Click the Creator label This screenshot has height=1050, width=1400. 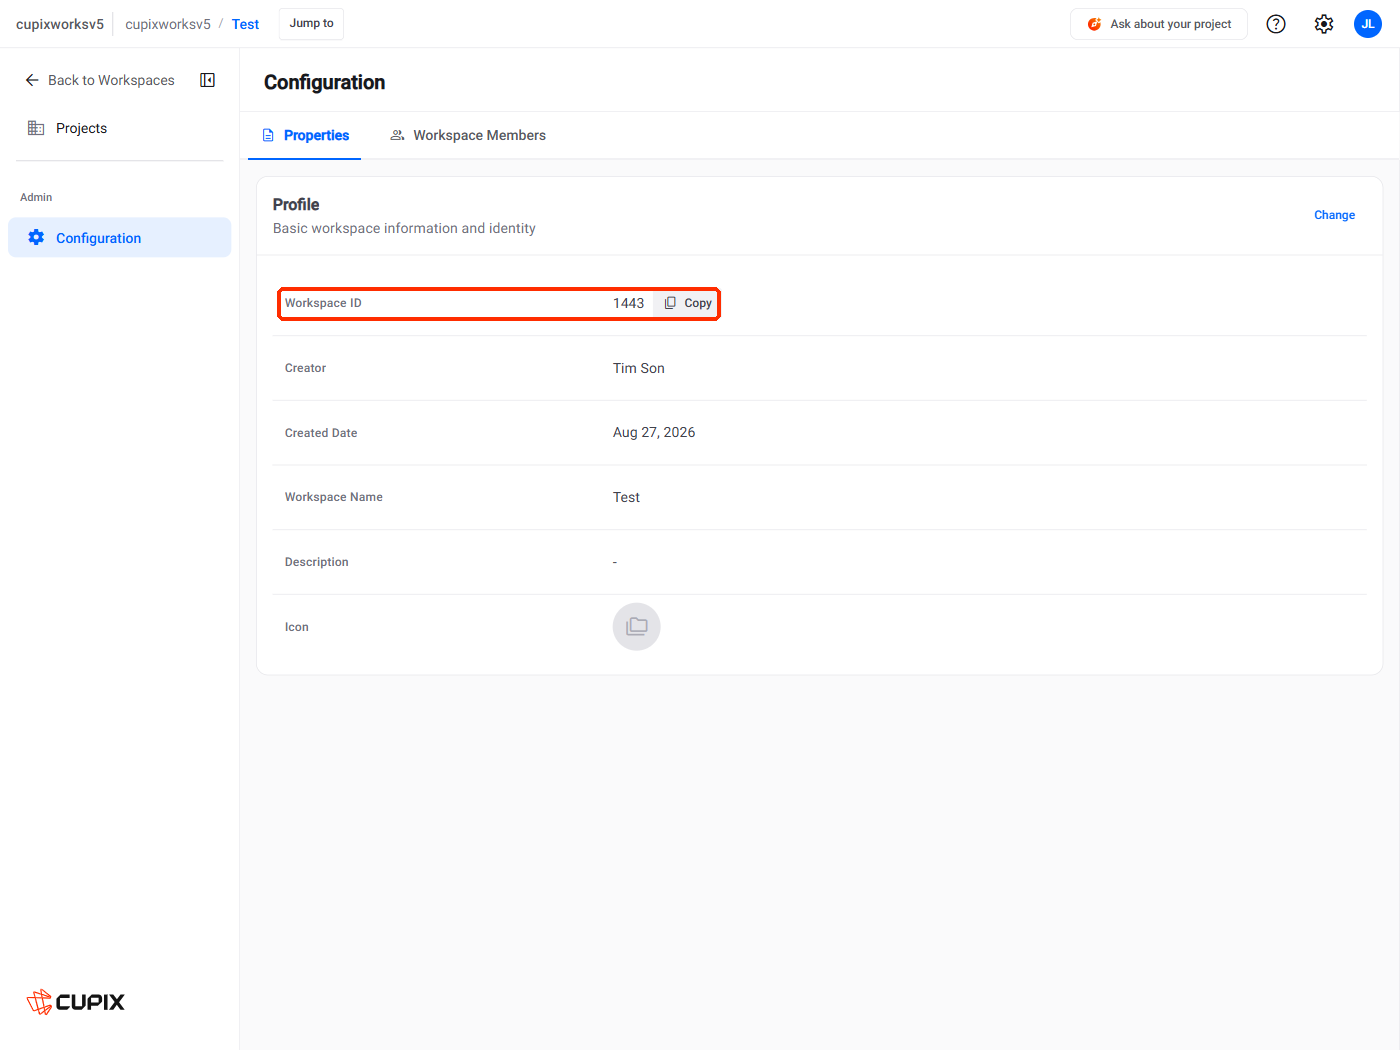[305, 368]
